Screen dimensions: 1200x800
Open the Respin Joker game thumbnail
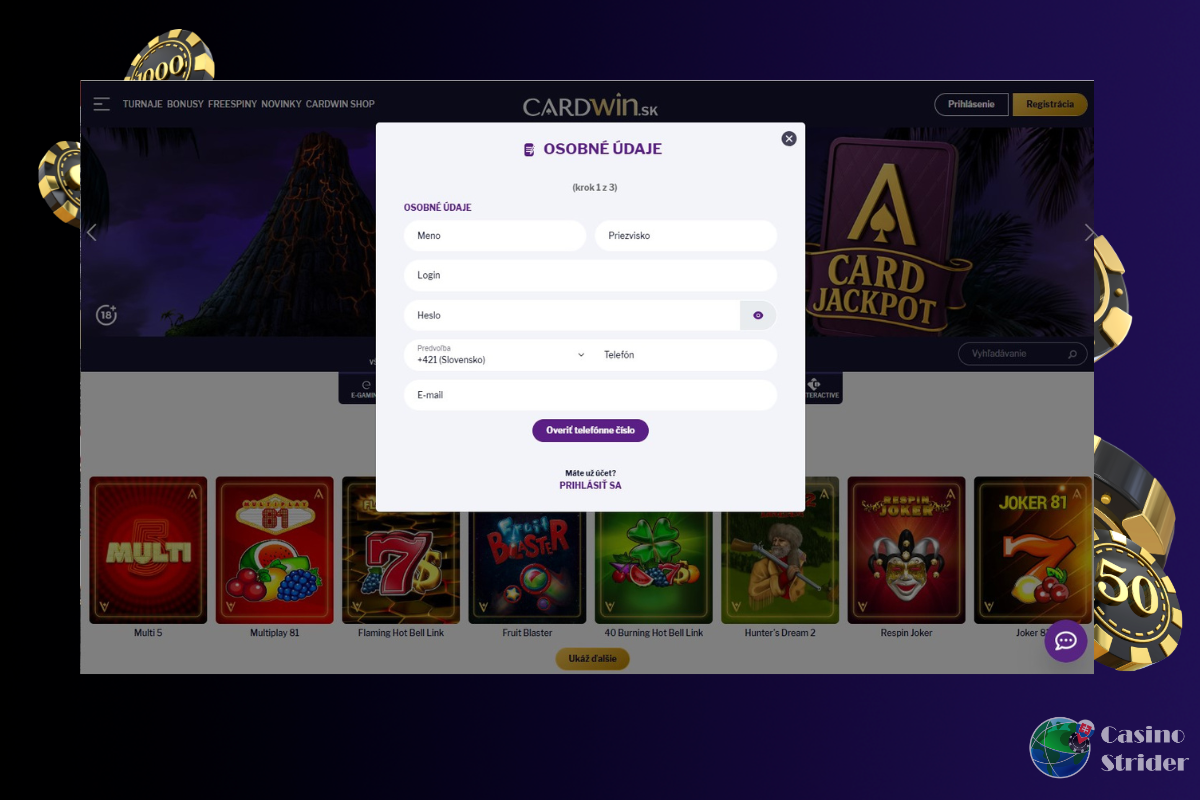906,550
